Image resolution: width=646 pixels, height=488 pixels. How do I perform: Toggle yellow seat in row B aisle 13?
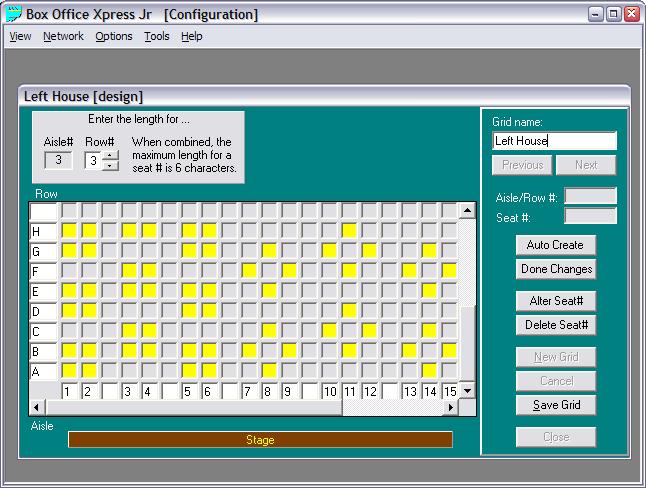[x=409, y=350]
